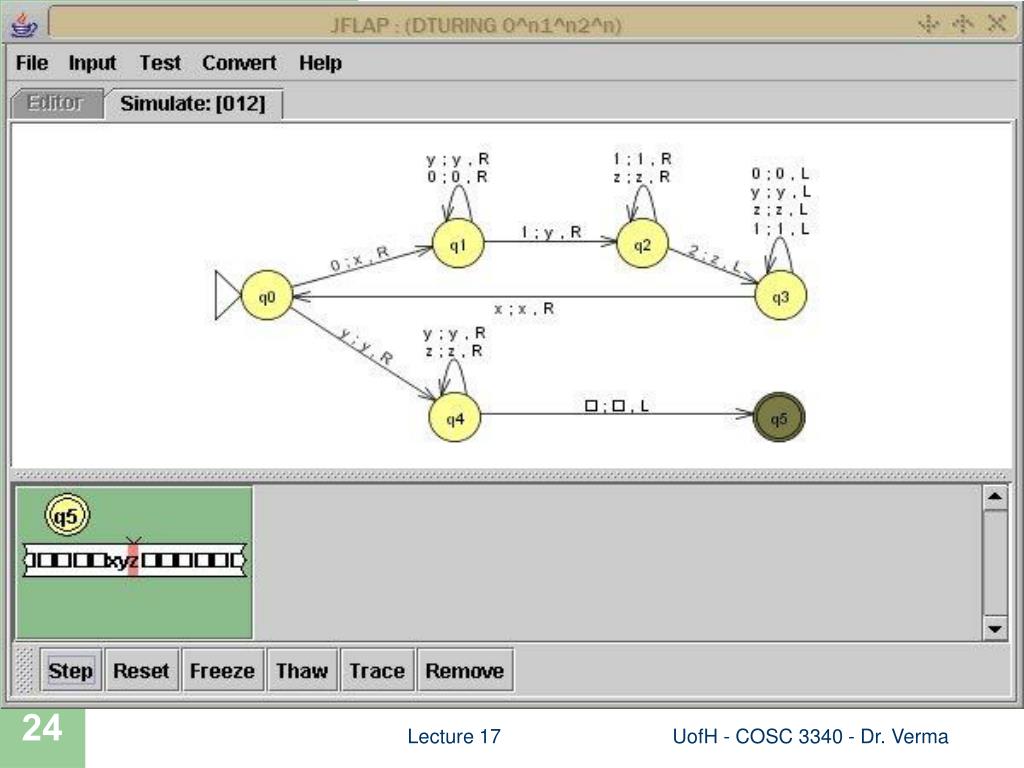Viewport: 1024px width, 768px height.
Task: Click state q2 in the diagram
Action: coord(642,244)
